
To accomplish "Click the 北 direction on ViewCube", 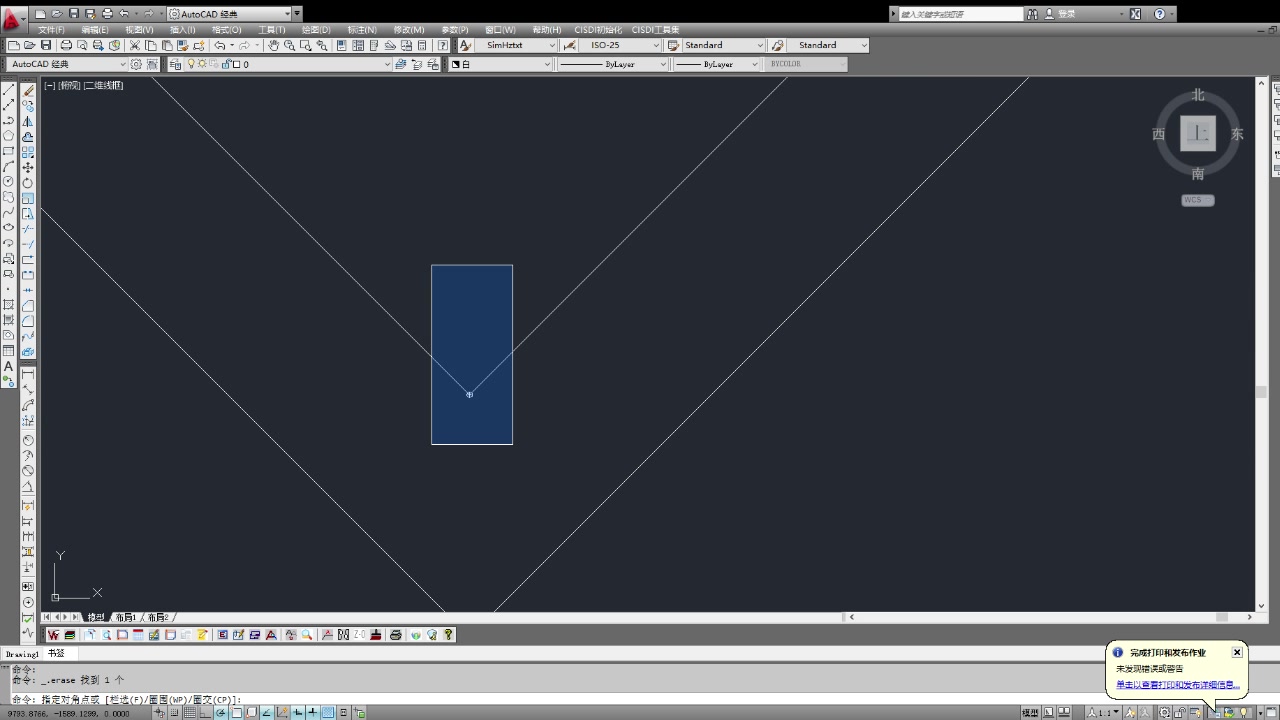I will tap(1198, 95).
